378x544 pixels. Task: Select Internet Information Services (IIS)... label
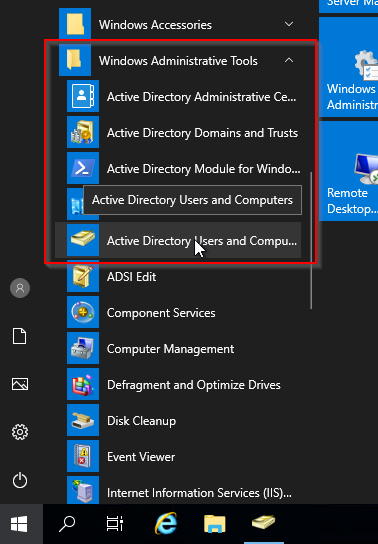pos(199,493)
